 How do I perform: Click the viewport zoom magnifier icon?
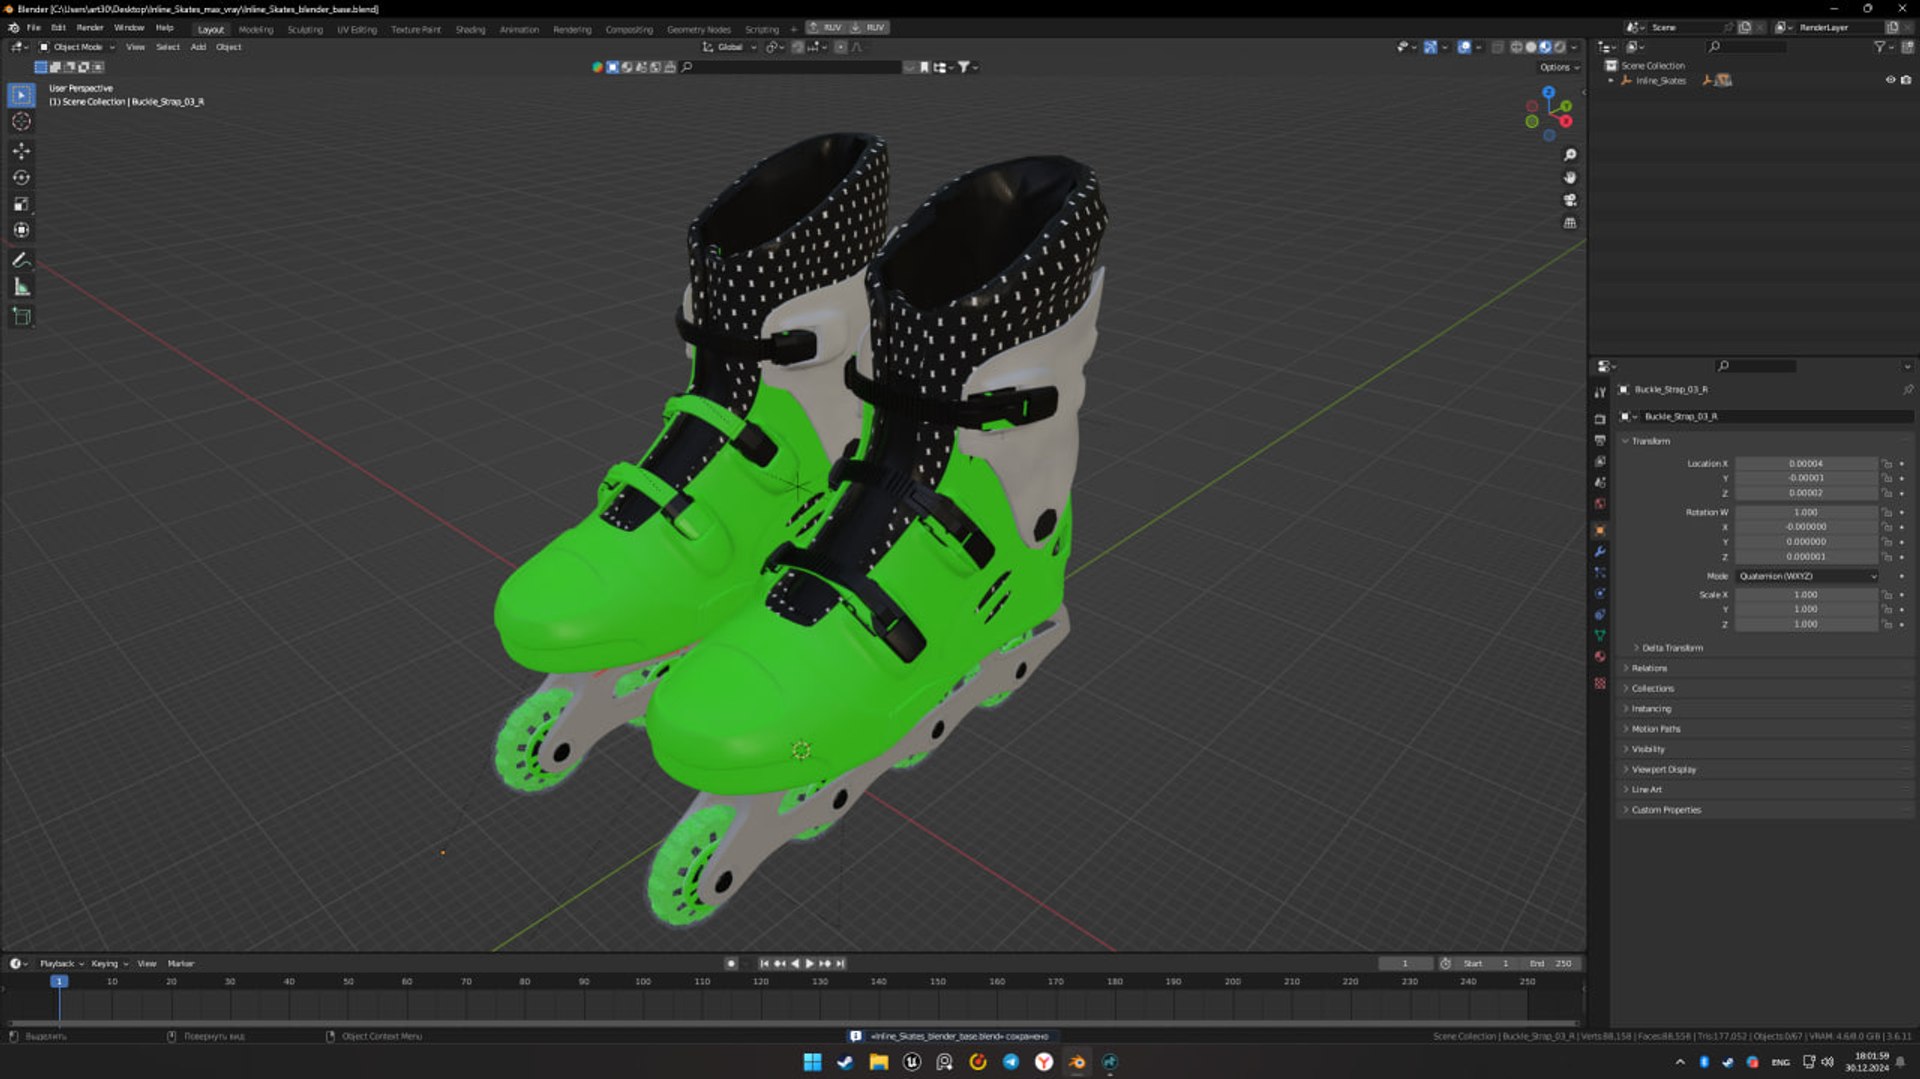tap(1570, 155)
